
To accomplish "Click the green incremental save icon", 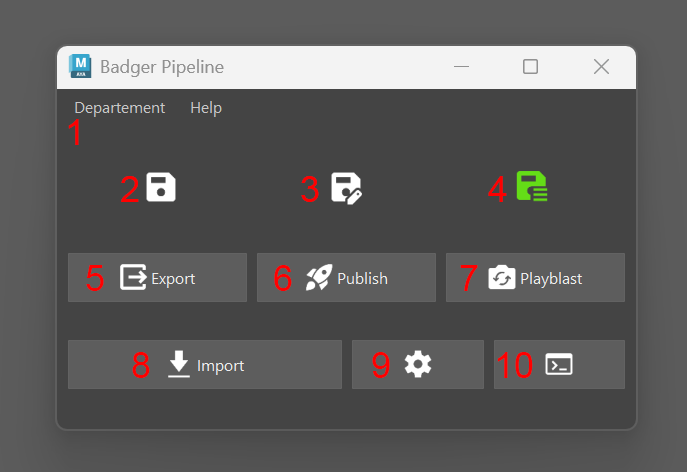I will click(531, 187).
